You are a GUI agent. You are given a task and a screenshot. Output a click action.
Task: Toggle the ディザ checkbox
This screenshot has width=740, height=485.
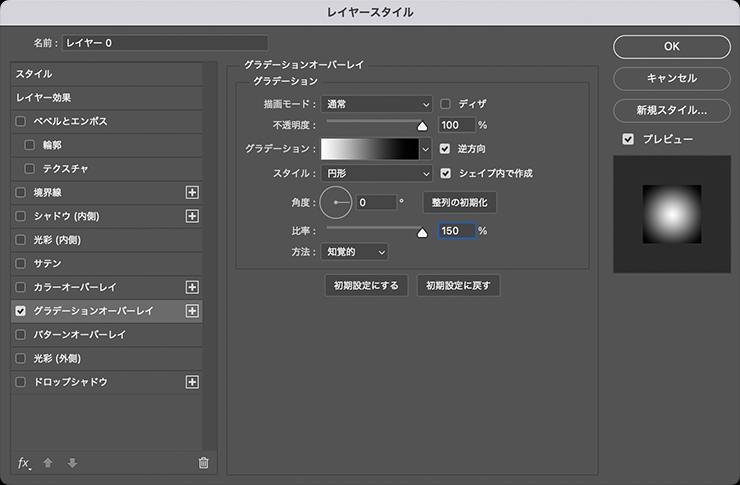[445, 104]
